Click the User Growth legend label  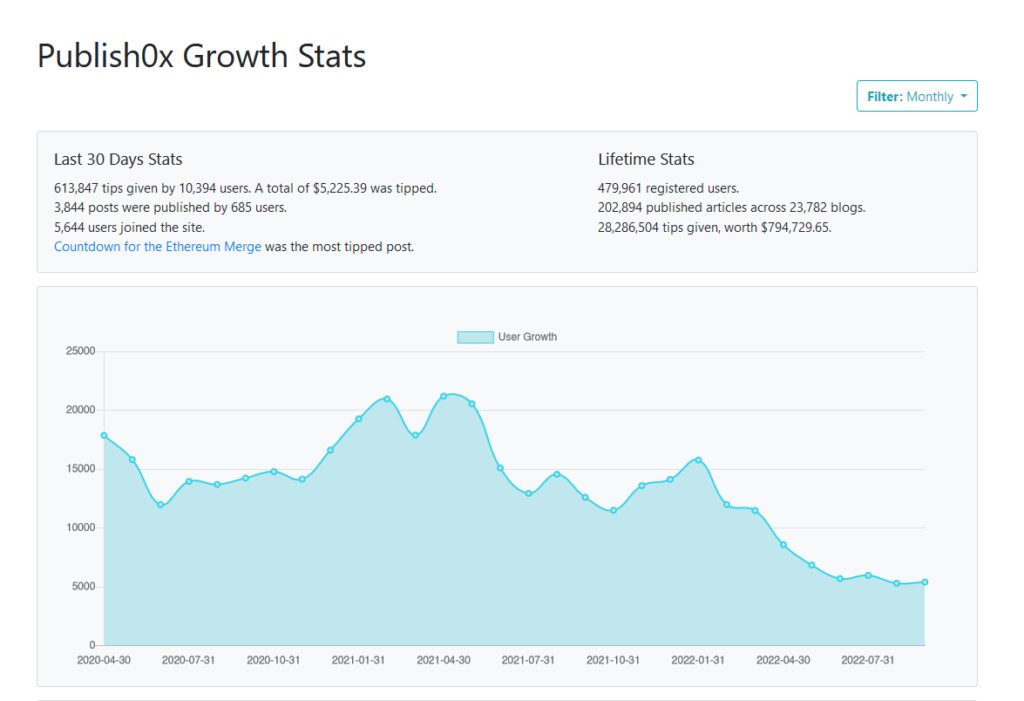[x=527, y=337]
